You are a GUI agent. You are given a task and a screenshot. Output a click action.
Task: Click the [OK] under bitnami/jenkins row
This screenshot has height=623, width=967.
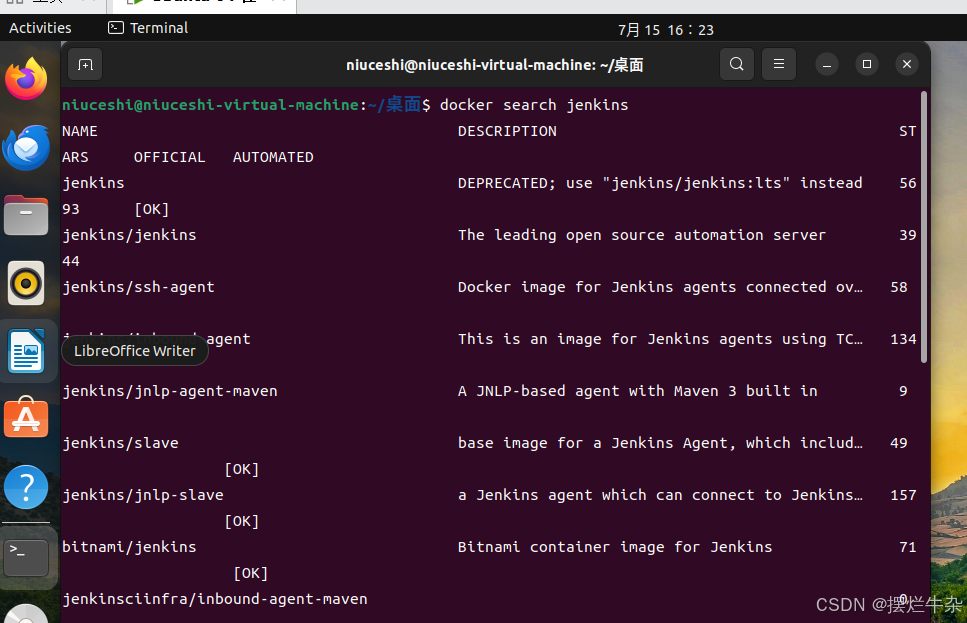point(251,574)
